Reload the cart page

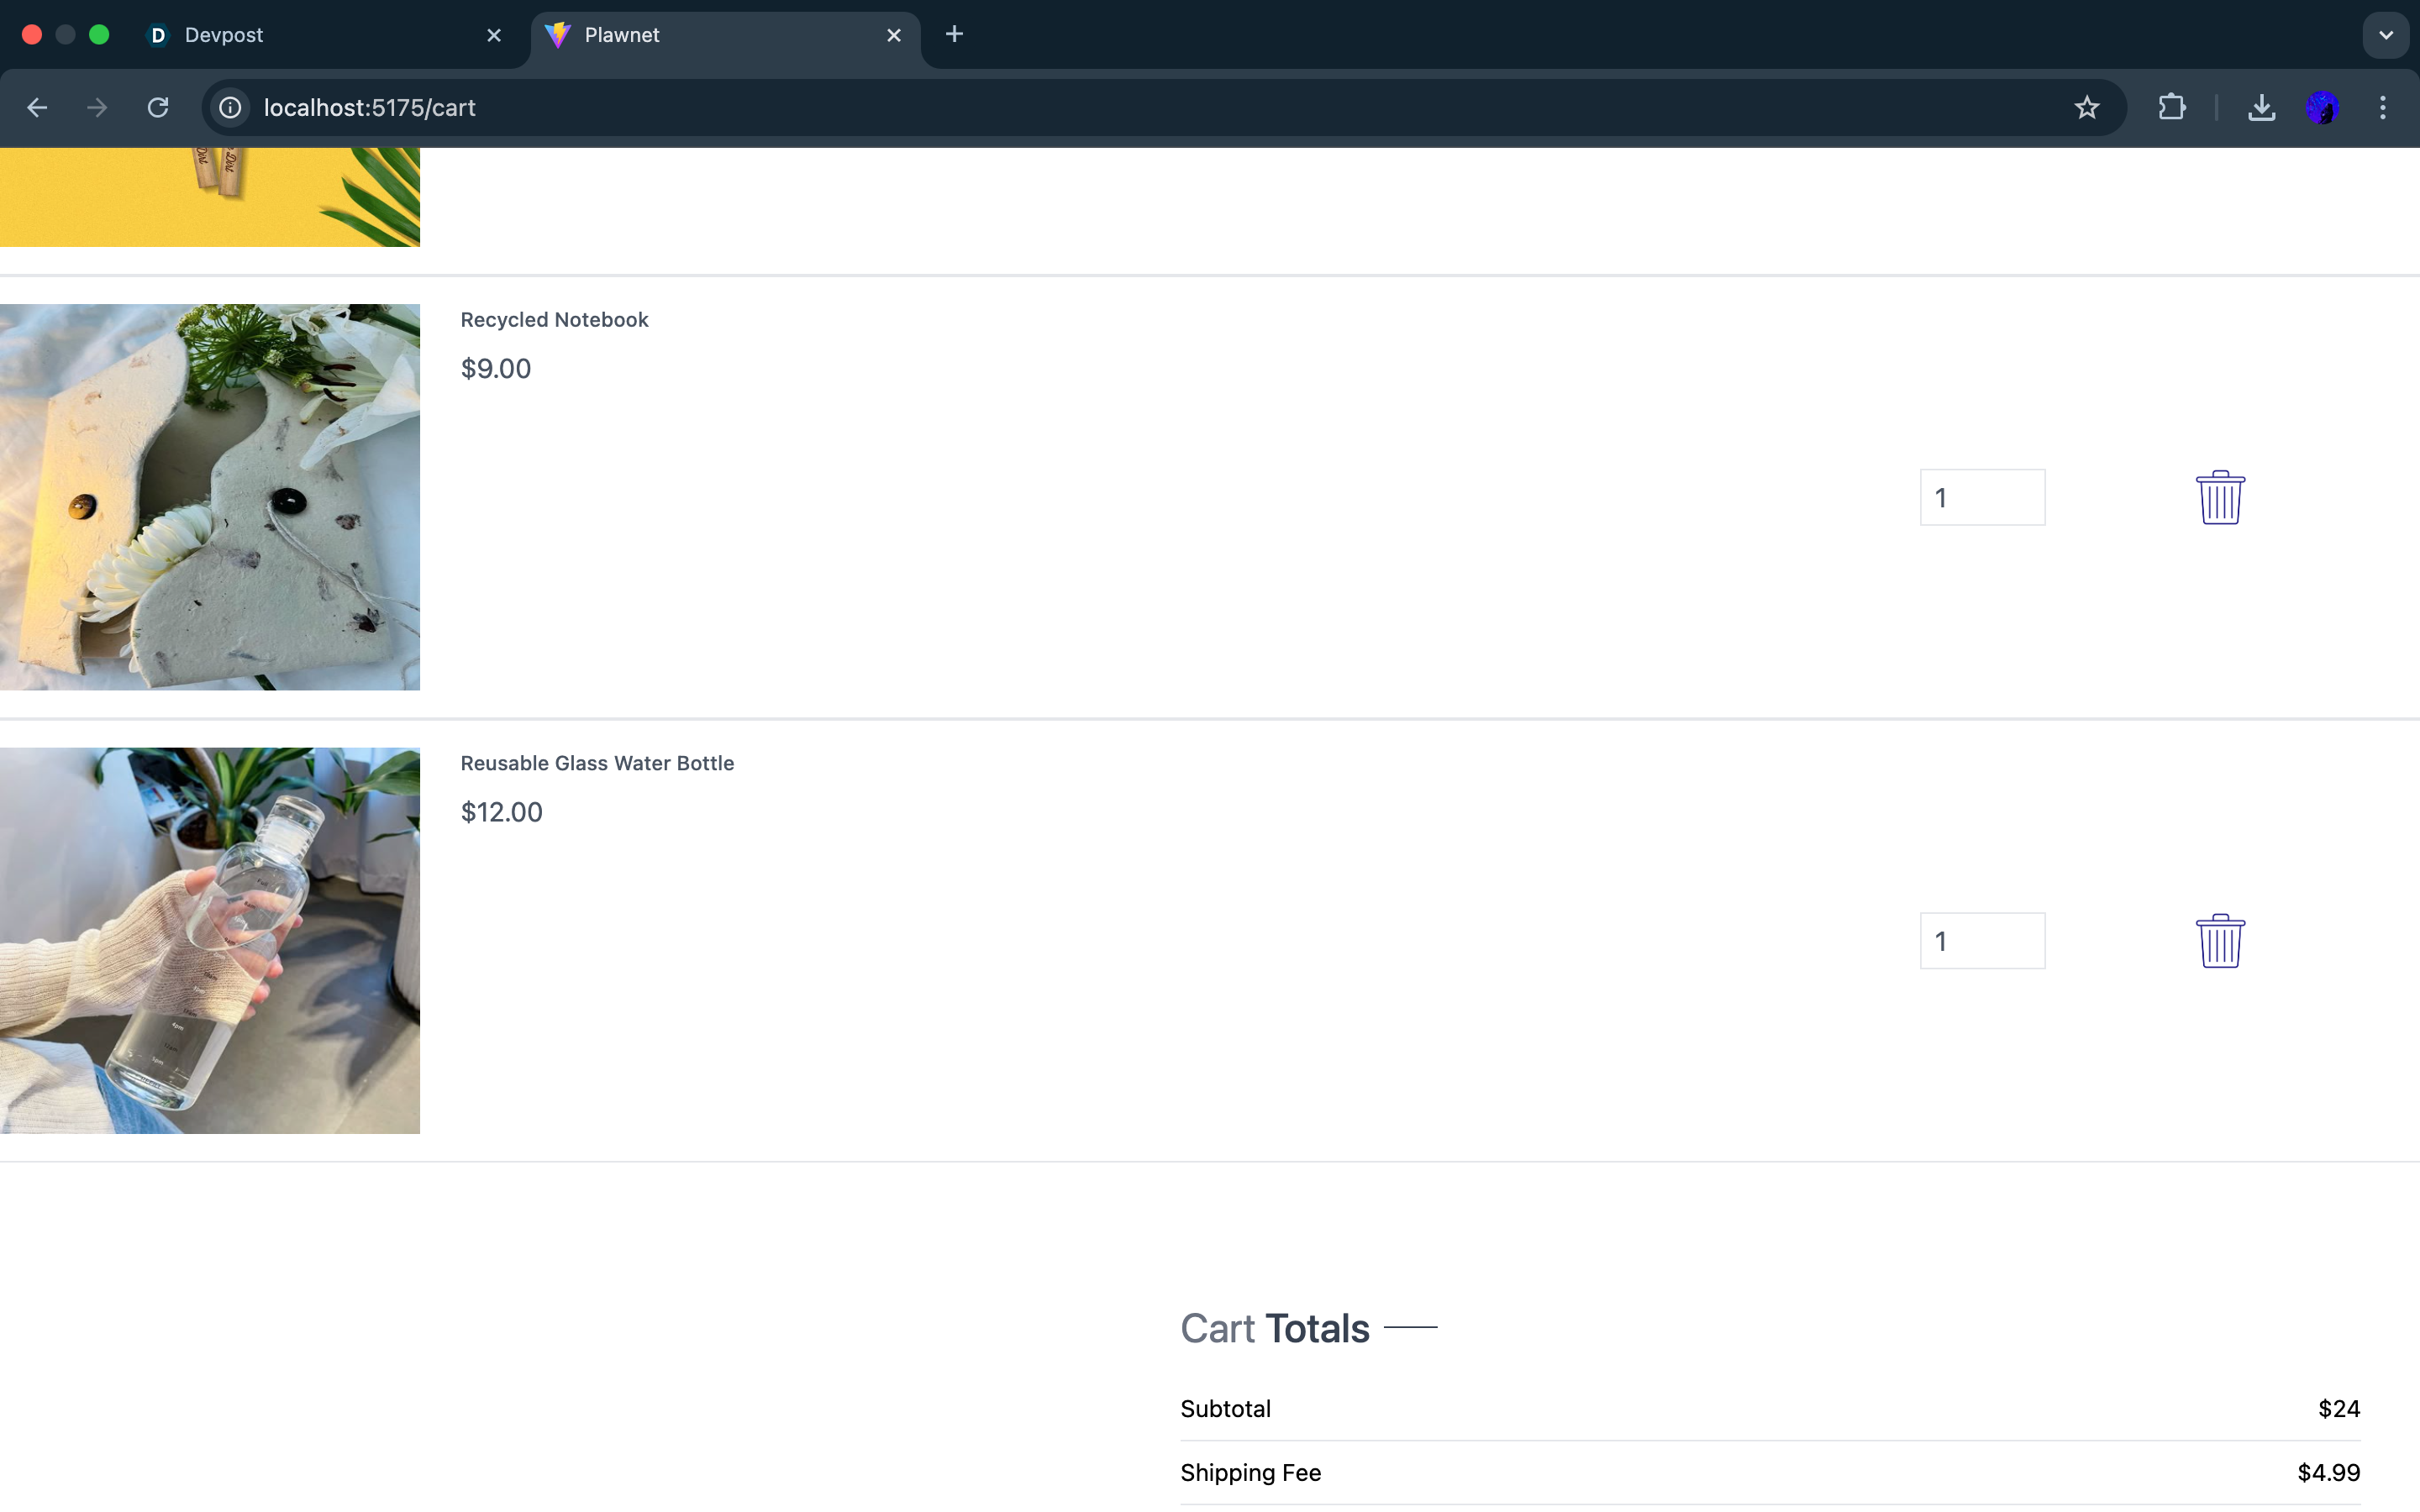(158, 107)
